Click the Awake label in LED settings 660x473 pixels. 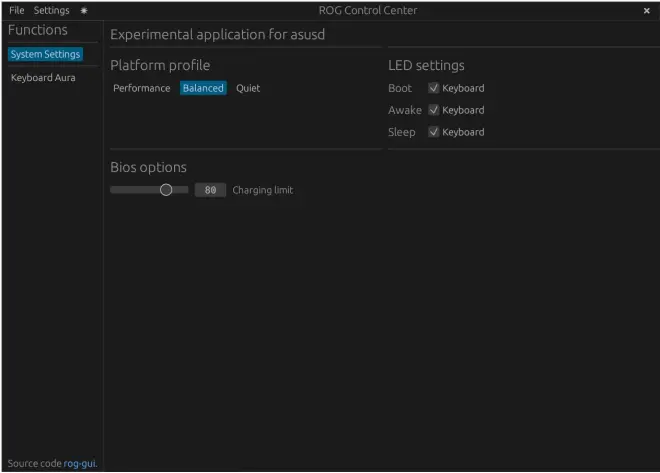click(405, 110)
